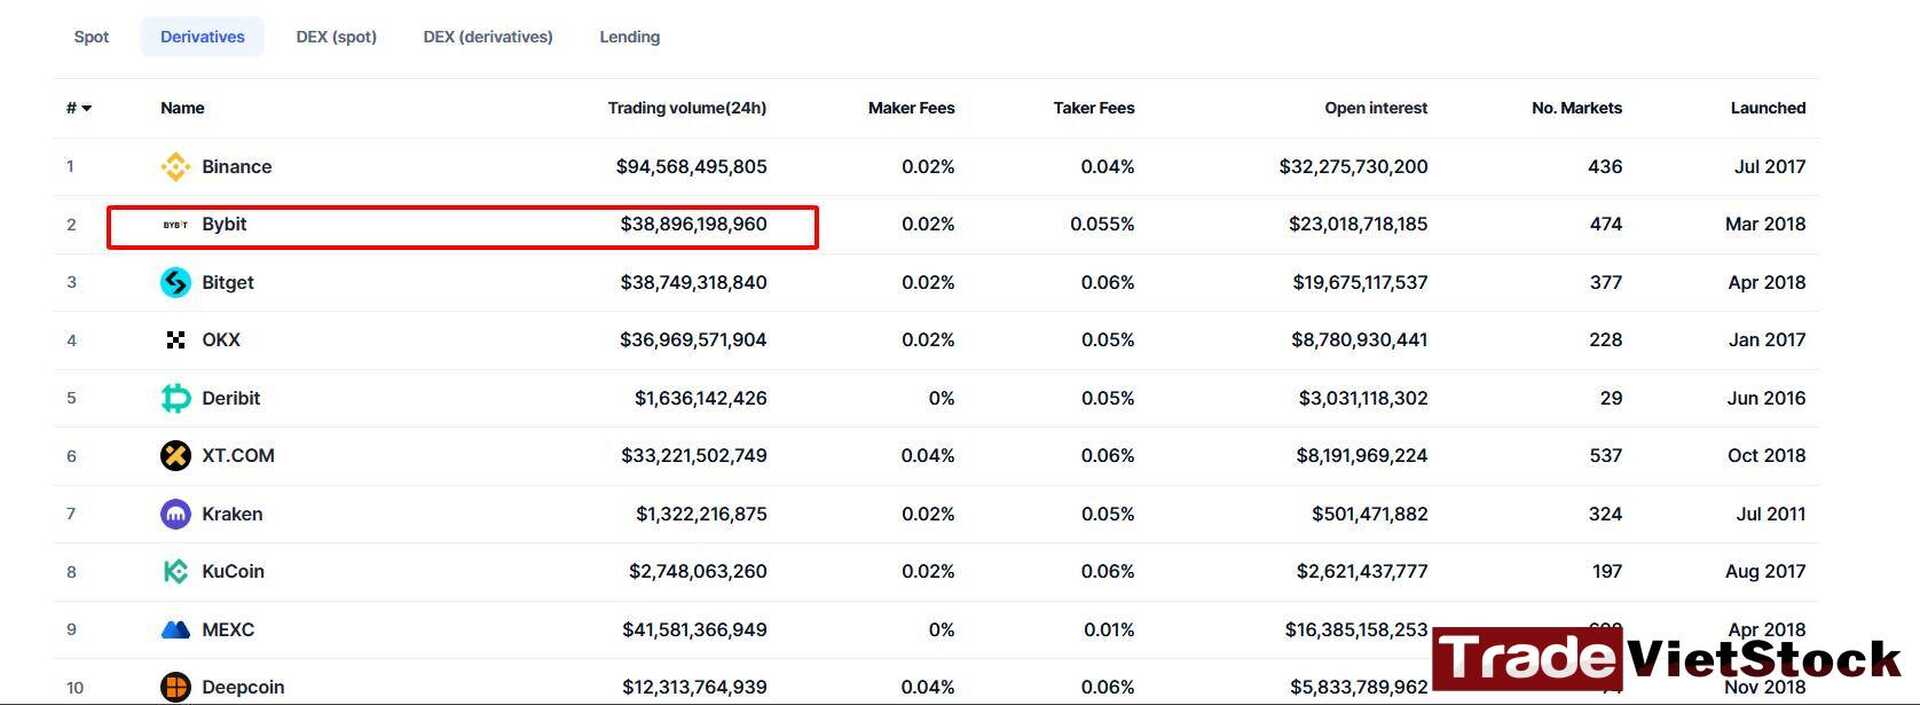Click the Deepcoin logo icon

click(x=175, y=687)
